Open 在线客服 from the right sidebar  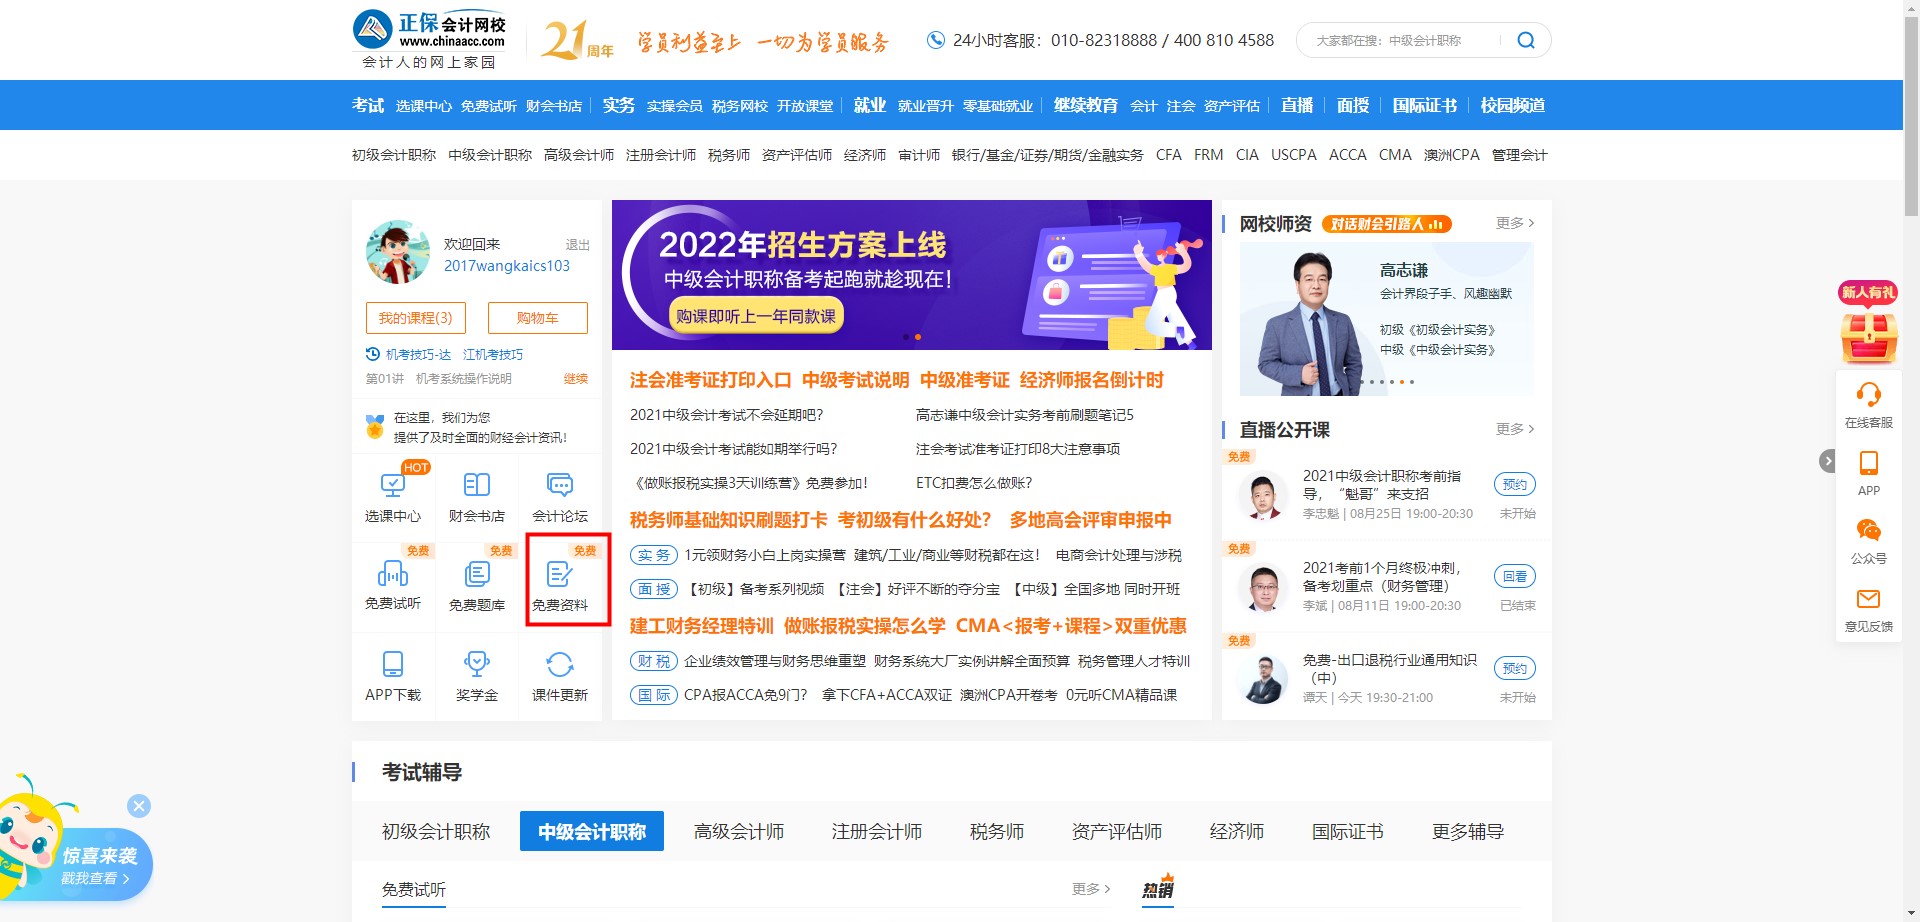click(x=1868, y=402)
